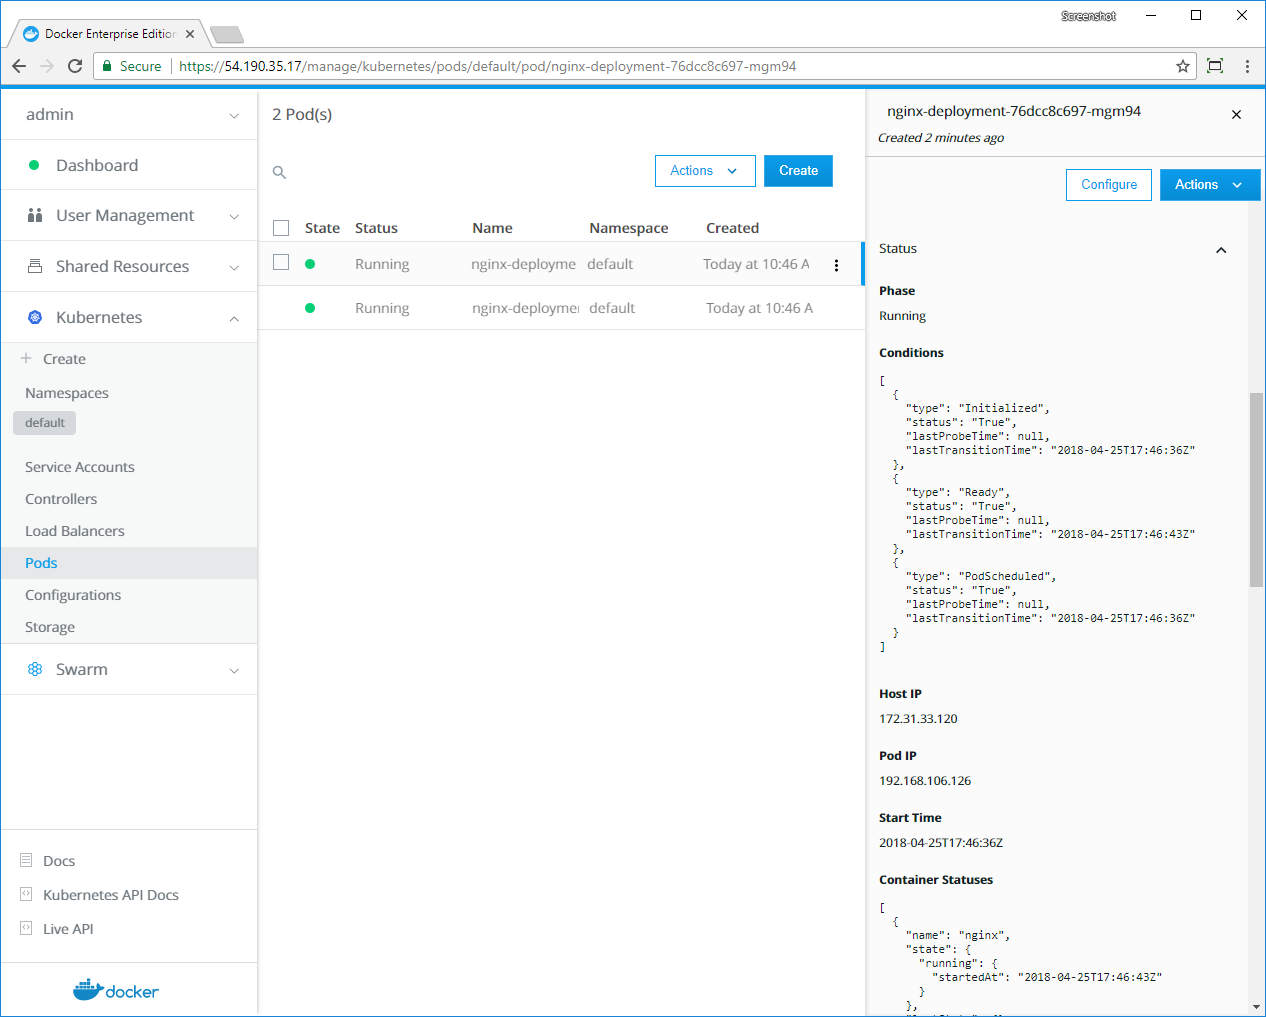Collapse the Status section chevron
The width and height of the screenshot is (1266, 1017).
pos(1221,250)
